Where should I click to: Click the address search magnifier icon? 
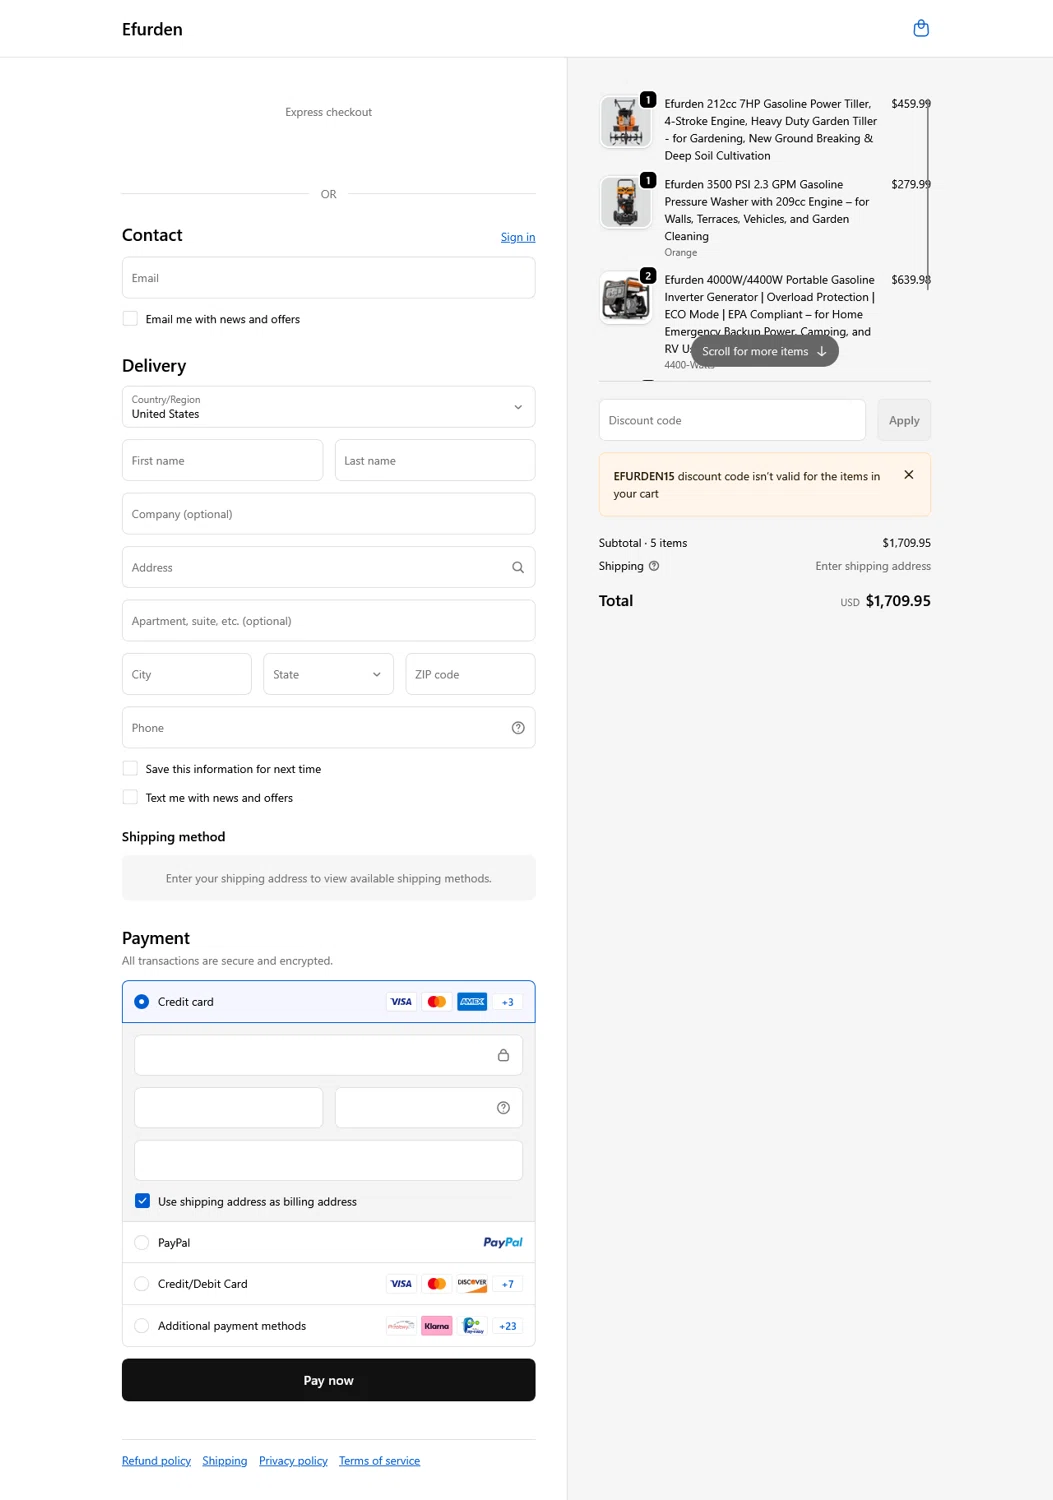(518, 567)
